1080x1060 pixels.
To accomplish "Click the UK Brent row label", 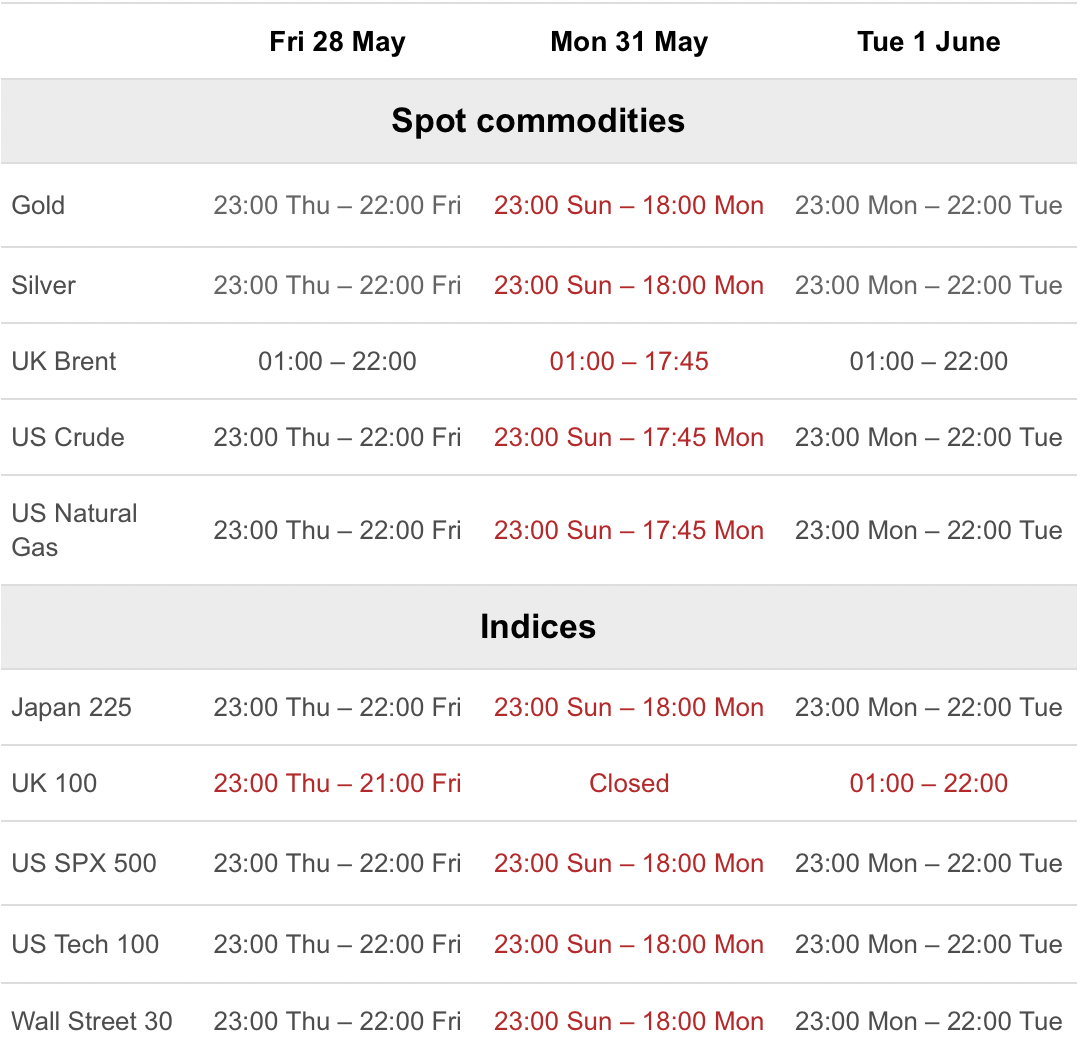I will coord(64,361).
